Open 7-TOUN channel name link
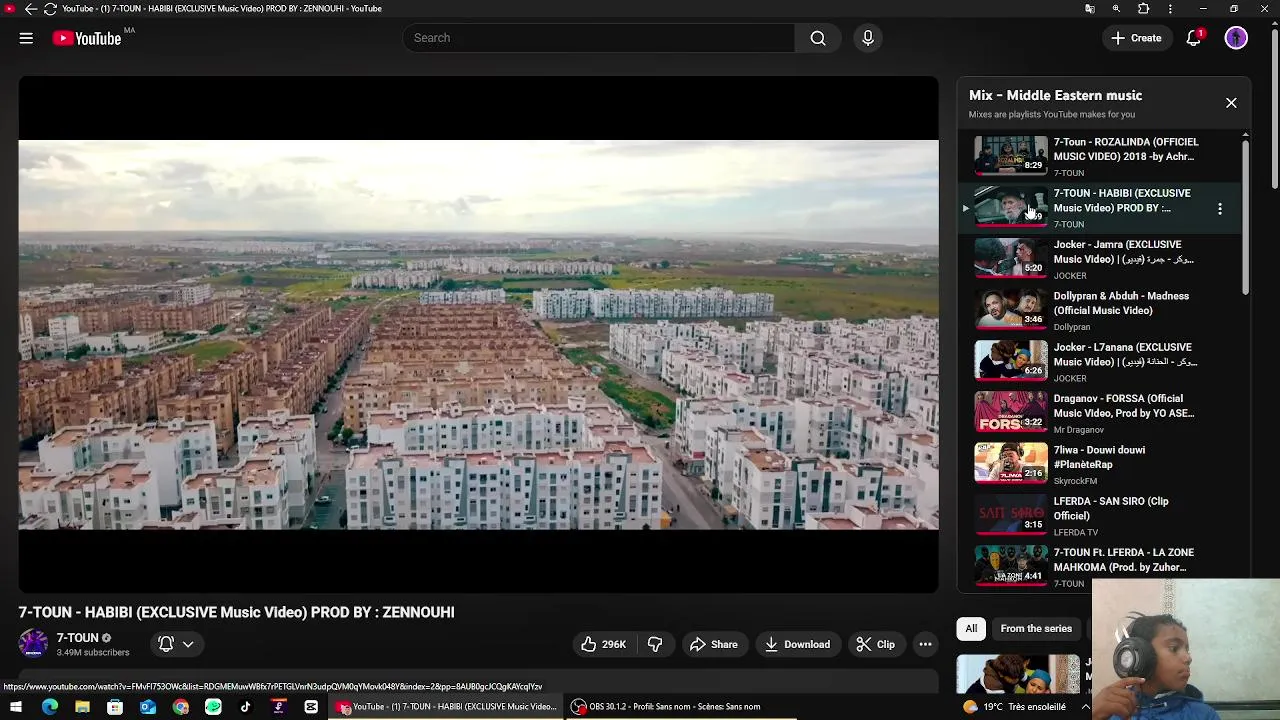The width and height of the screenshot is (1280, 720). click(77, 638)
